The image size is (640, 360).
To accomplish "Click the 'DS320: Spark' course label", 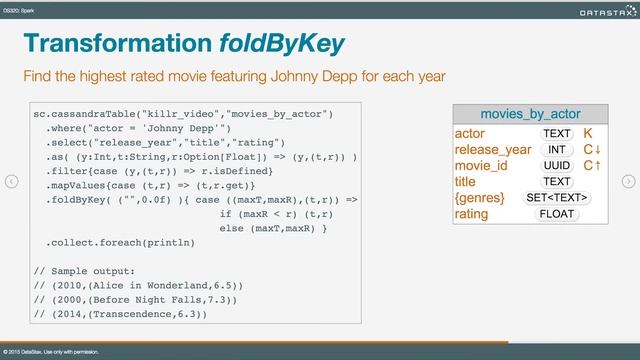I will tap(18, 11).
